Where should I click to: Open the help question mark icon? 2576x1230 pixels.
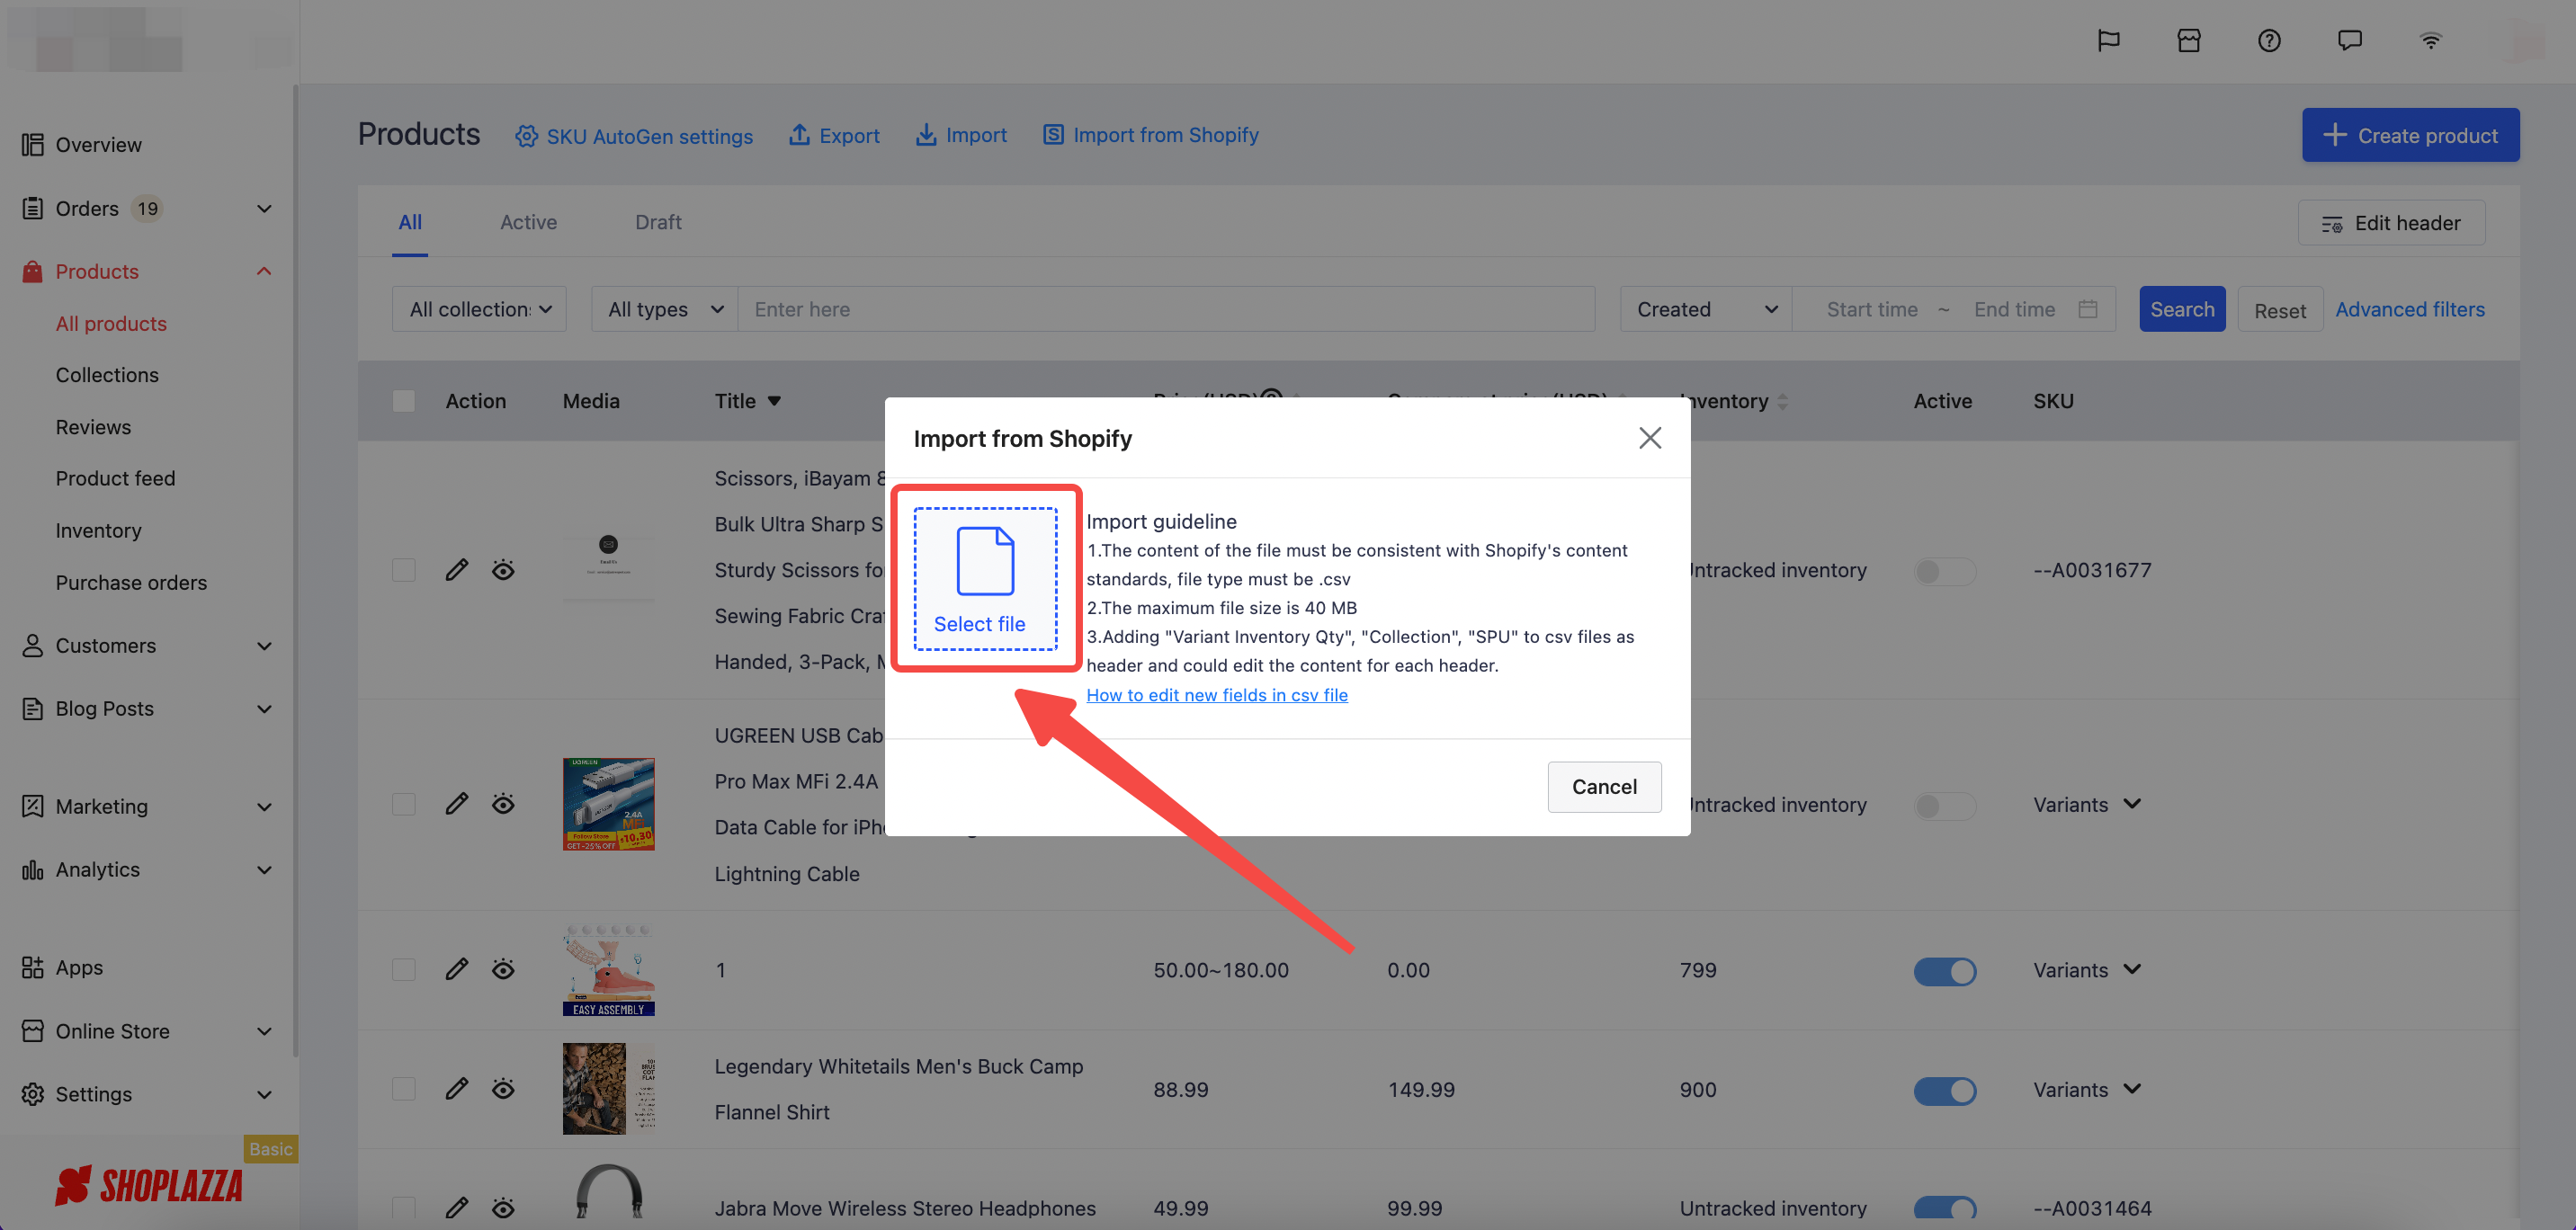(x=2269, y=41)
